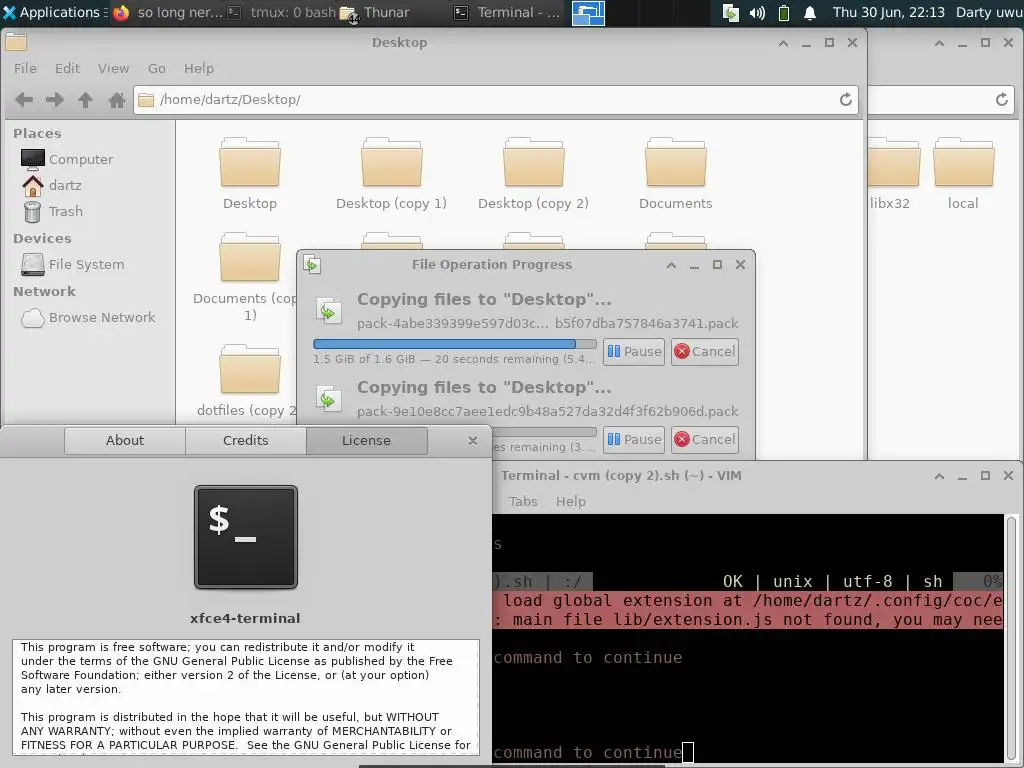
Task: Cancel the first copy operation
Action: coord(705,351)
